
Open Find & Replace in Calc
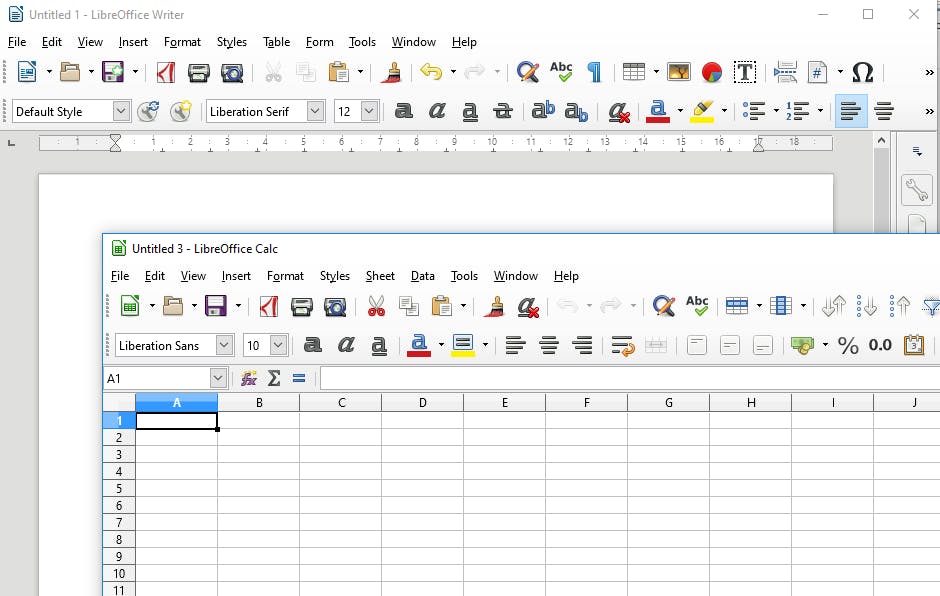point(663,306)
